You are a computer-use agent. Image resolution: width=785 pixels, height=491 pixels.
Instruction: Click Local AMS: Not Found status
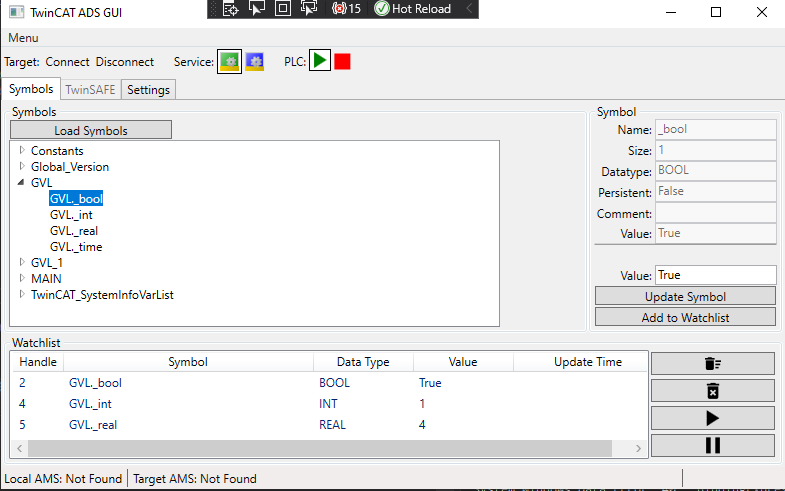coord(63,479)
